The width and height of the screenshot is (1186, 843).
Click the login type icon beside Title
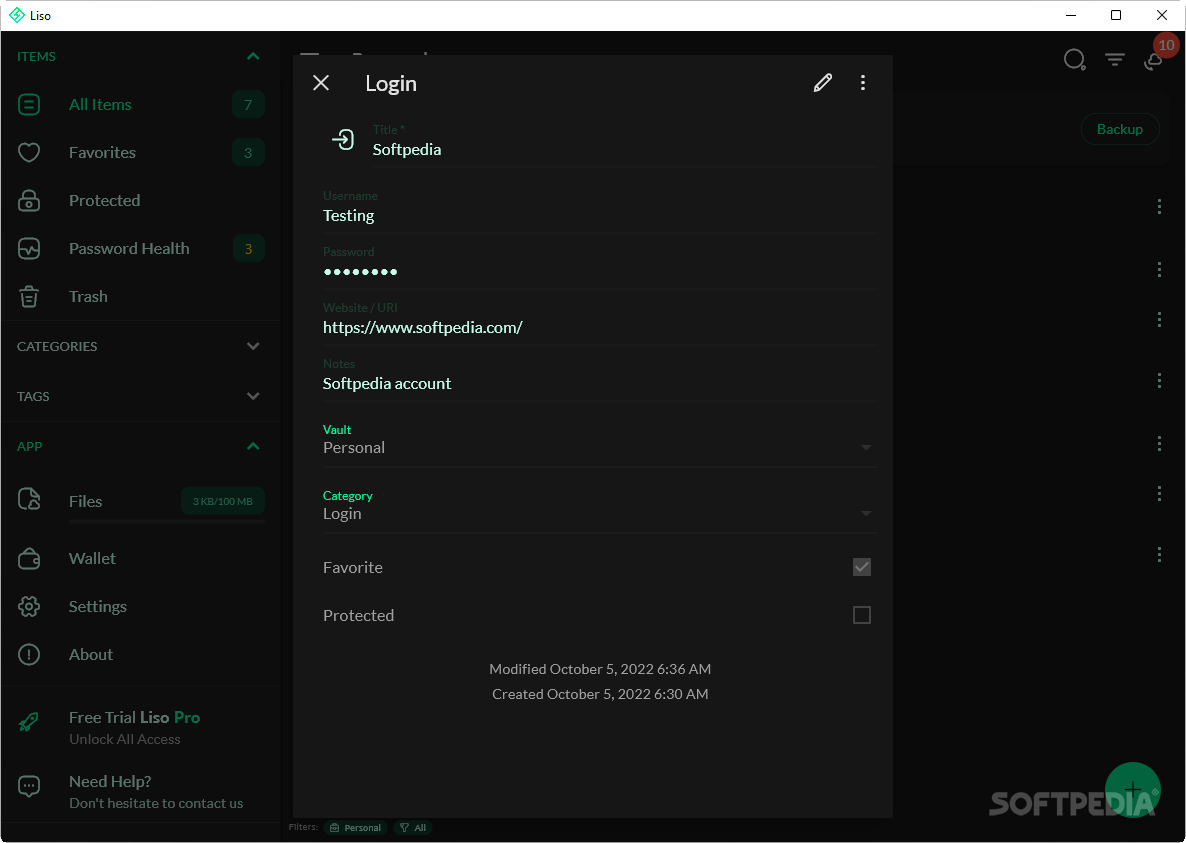click(x=343, y=139)
